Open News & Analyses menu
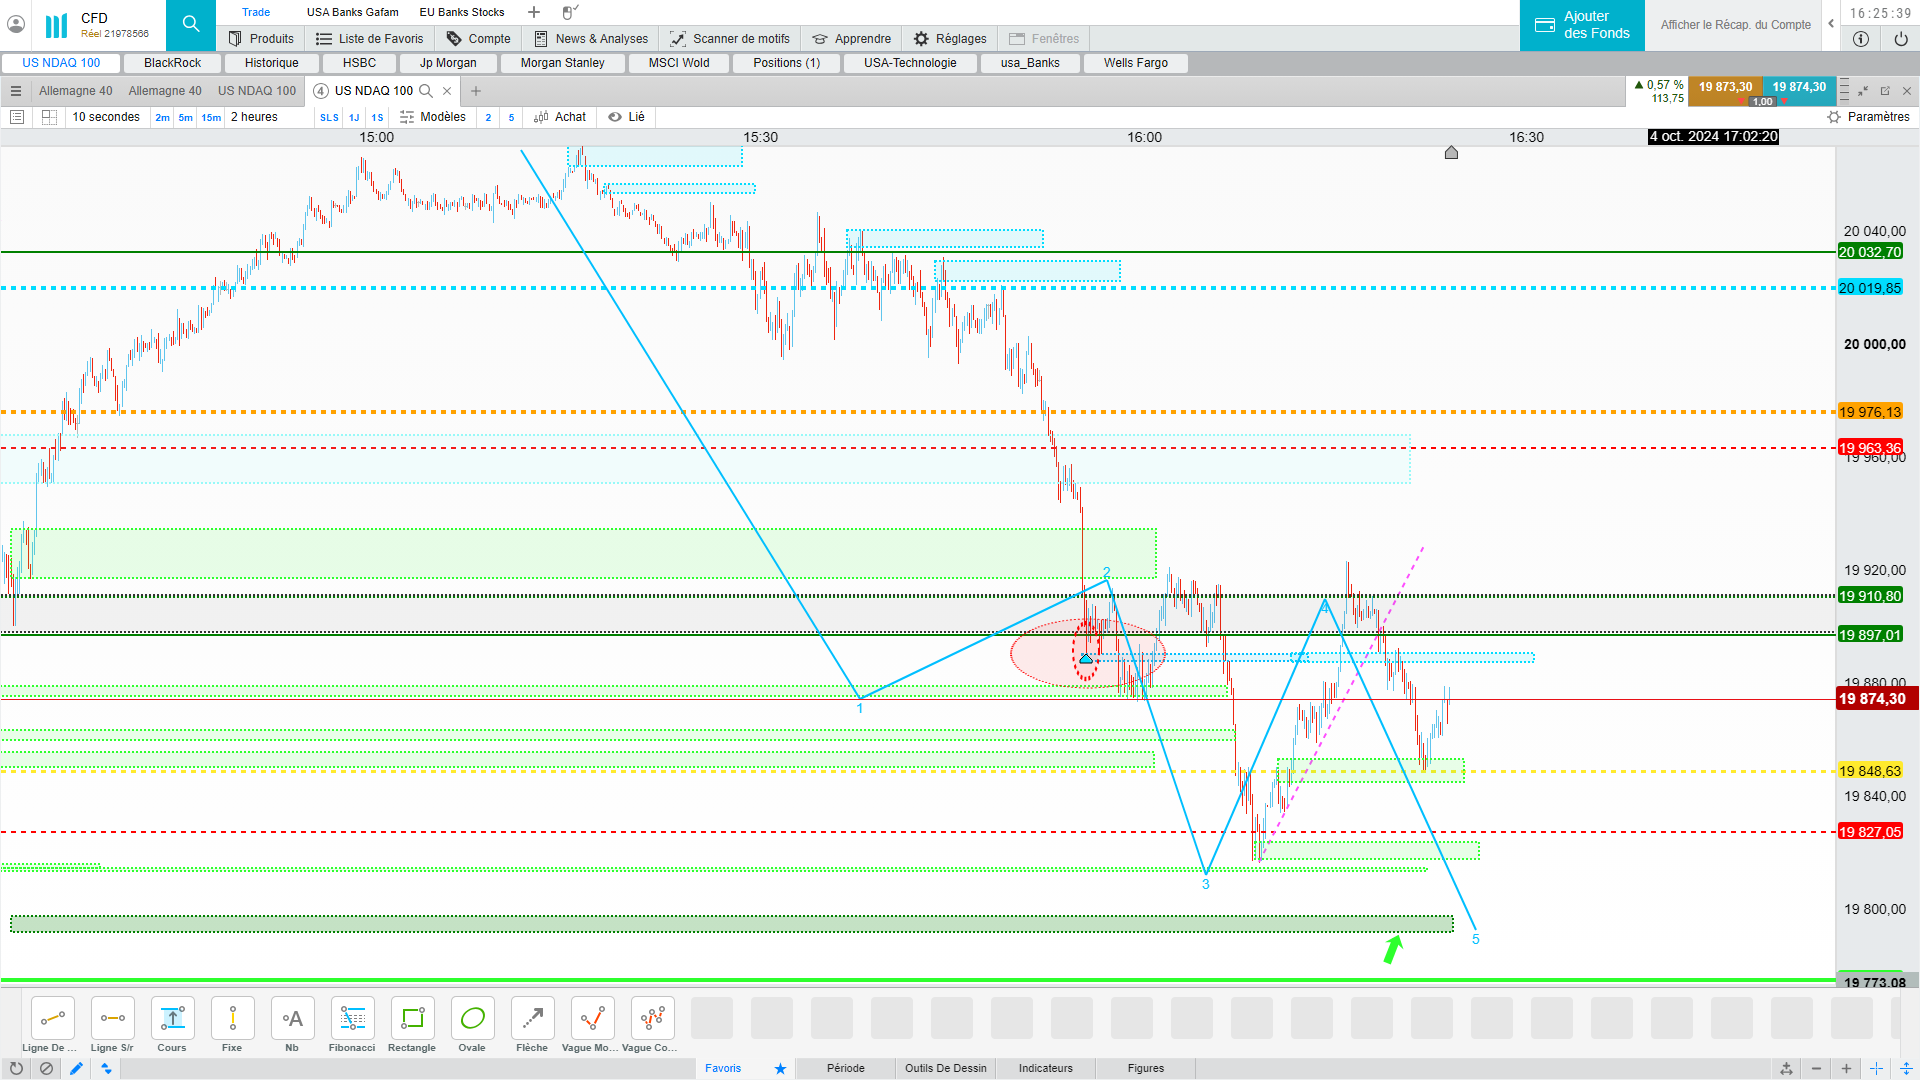The image size is (1920, 1080). point(591,39)
